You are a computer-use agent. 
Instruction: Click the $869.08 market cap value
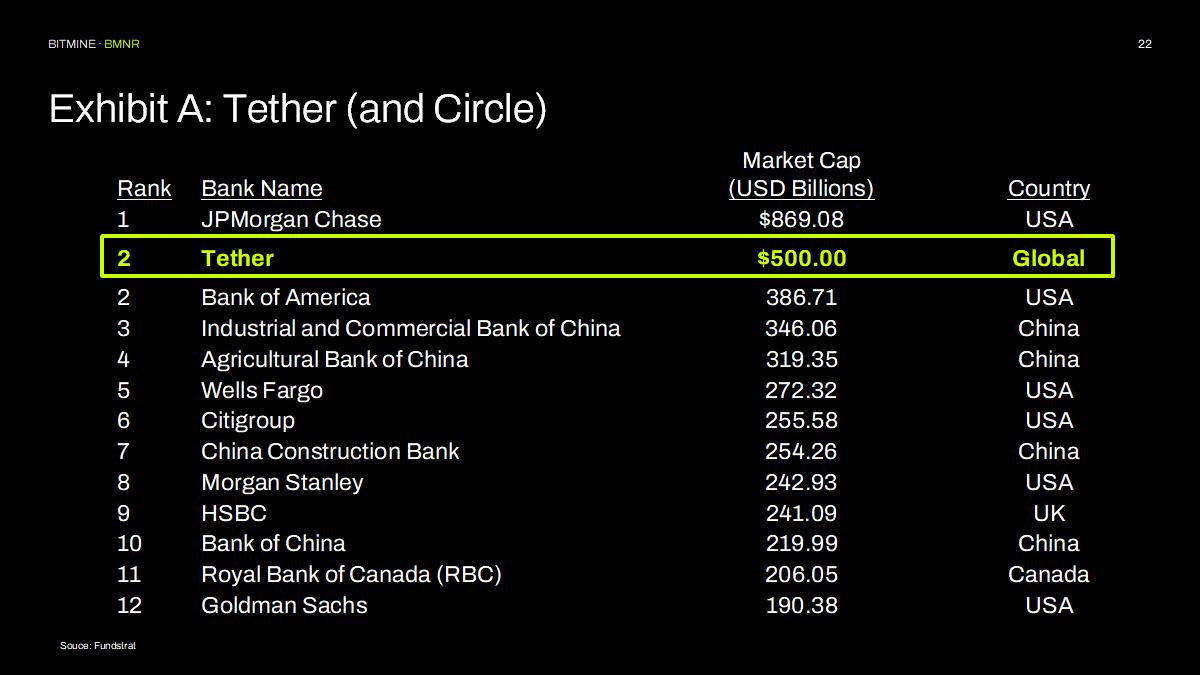[x=801, y=219]
